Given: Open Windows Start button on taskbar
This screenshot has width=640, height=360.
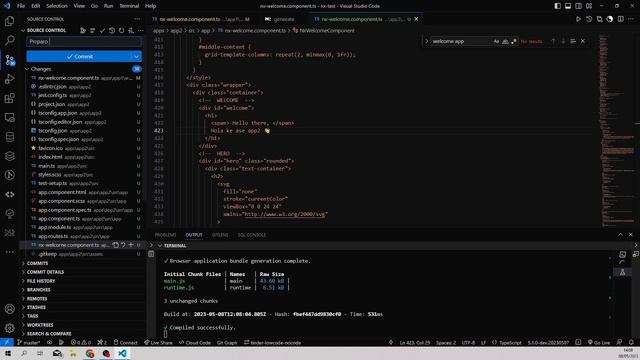Looking at the screenshot, I should 8,353.
